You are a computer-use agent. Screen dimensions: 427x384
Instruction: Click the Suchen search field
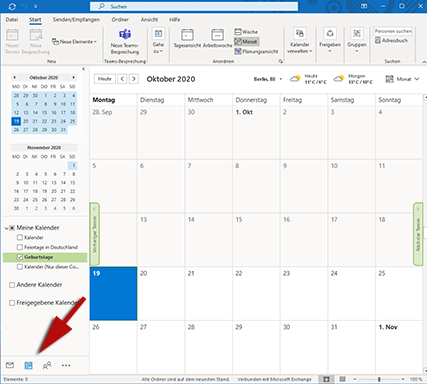(x=194, y=6)
